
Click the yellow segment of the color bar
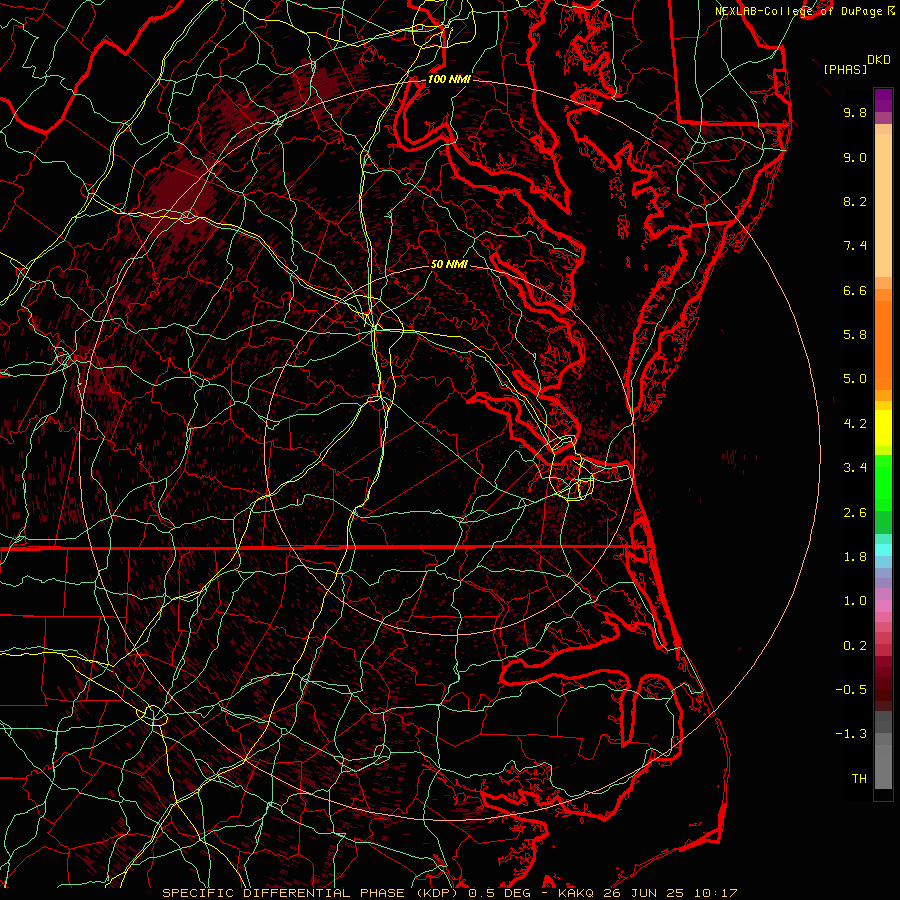click(x=883, y=428)
